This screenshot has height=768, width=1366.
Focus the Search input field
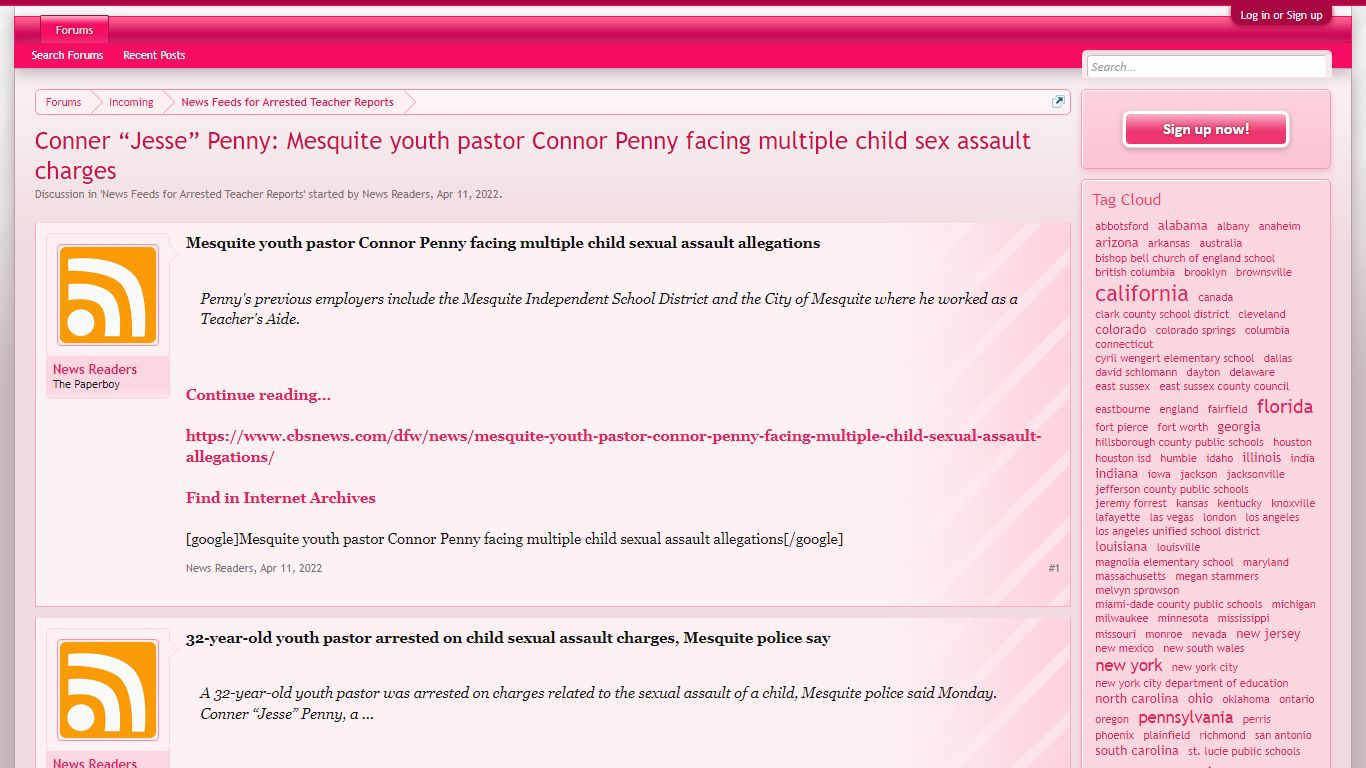1206,67
